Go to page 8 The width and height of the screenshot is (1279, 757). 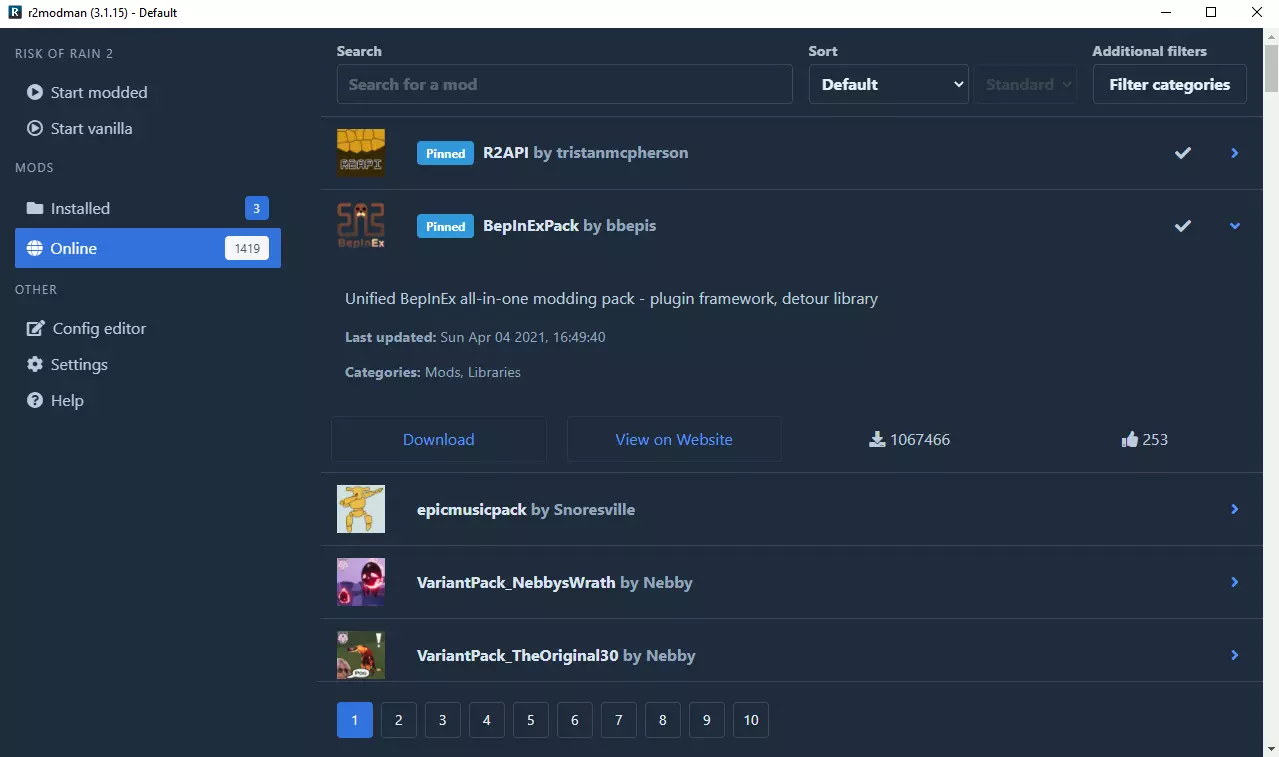pyautogui.click(x=663, y=720)
